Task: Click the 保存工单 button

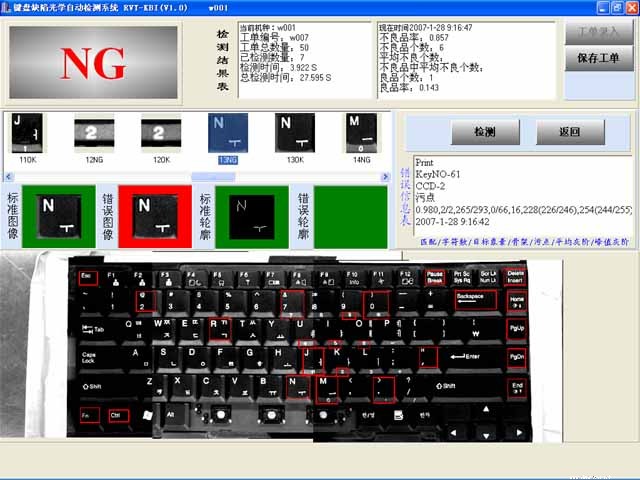Action: pyautogui.click(x=599, y=58)
